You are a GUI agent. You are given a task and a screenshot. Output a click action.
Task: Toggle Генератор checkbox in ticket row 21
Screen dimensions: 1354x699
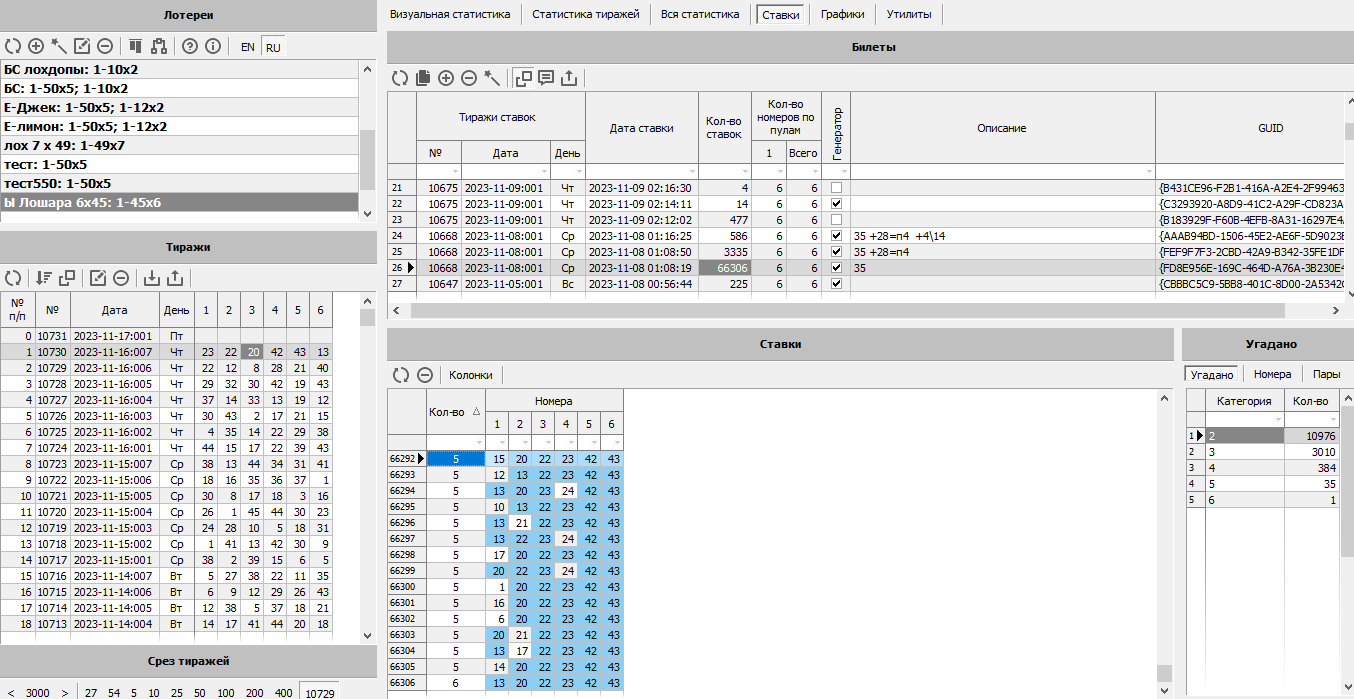coord(836,188)
